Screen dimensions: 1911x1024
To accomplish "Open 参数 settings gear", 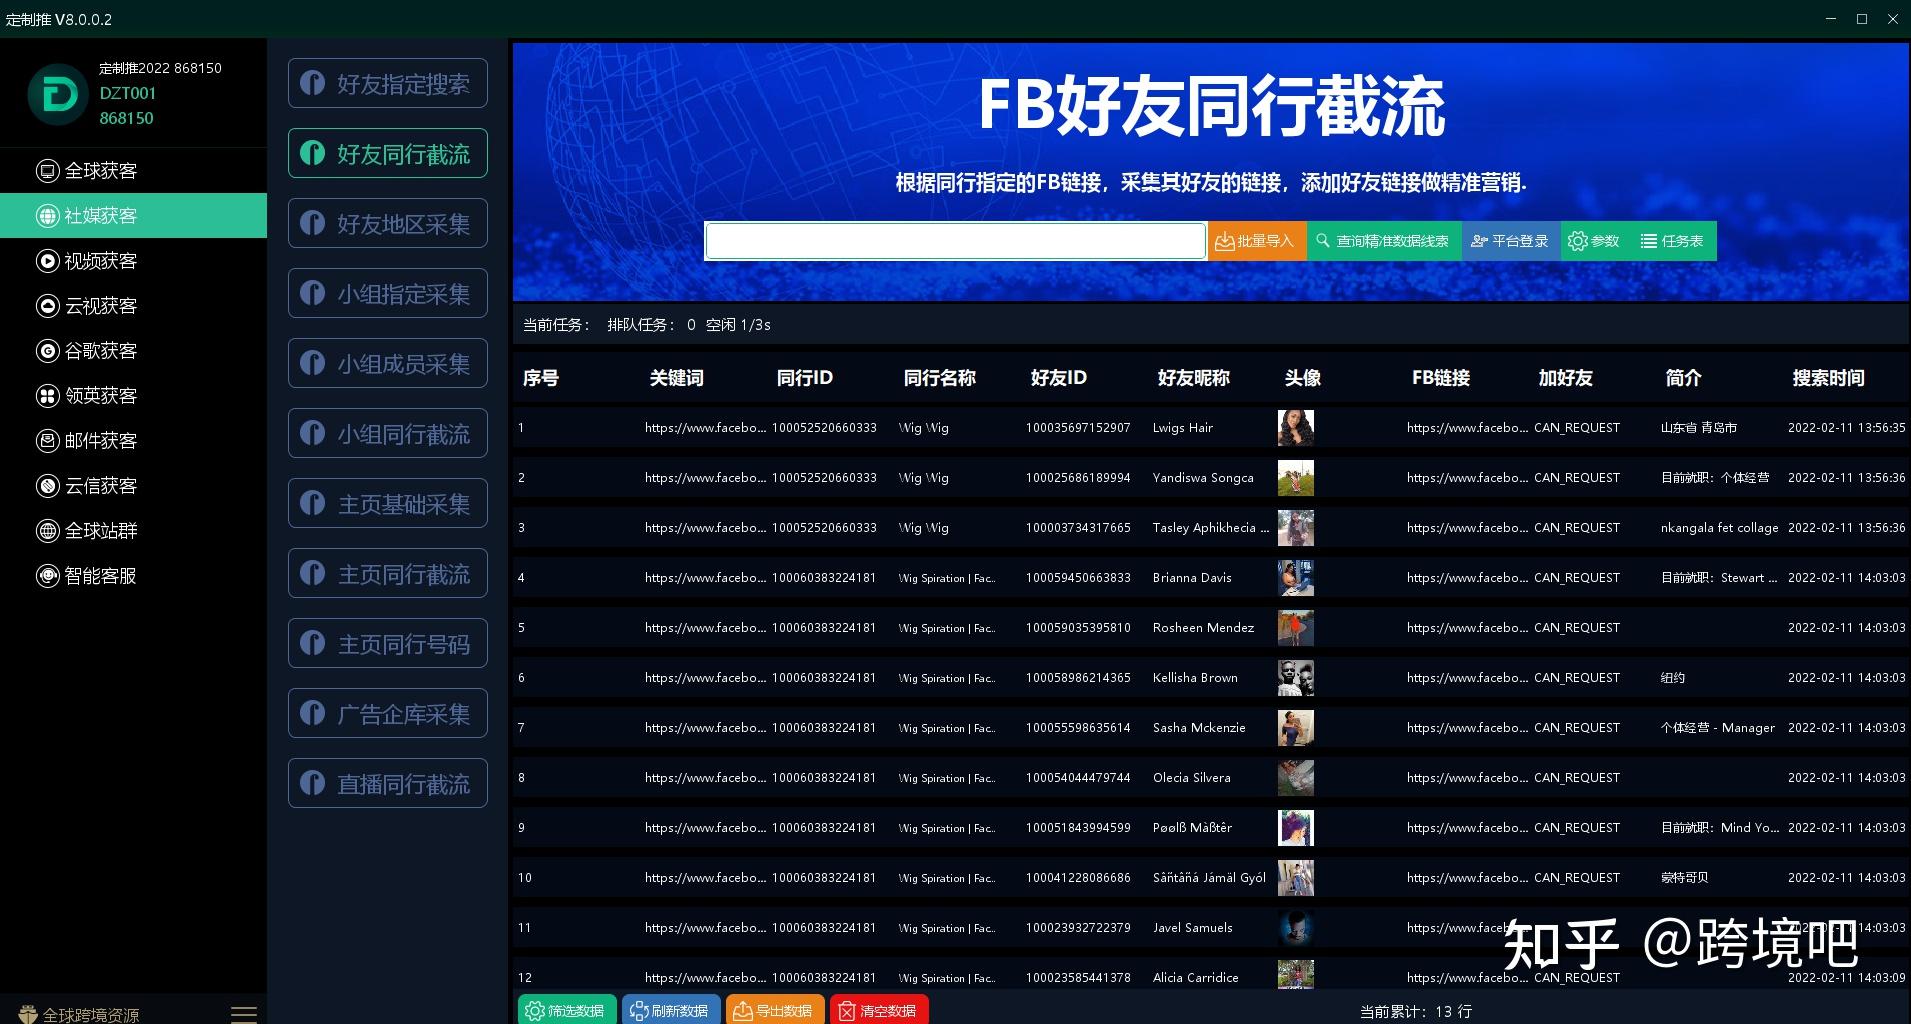I will [1594, 241].
